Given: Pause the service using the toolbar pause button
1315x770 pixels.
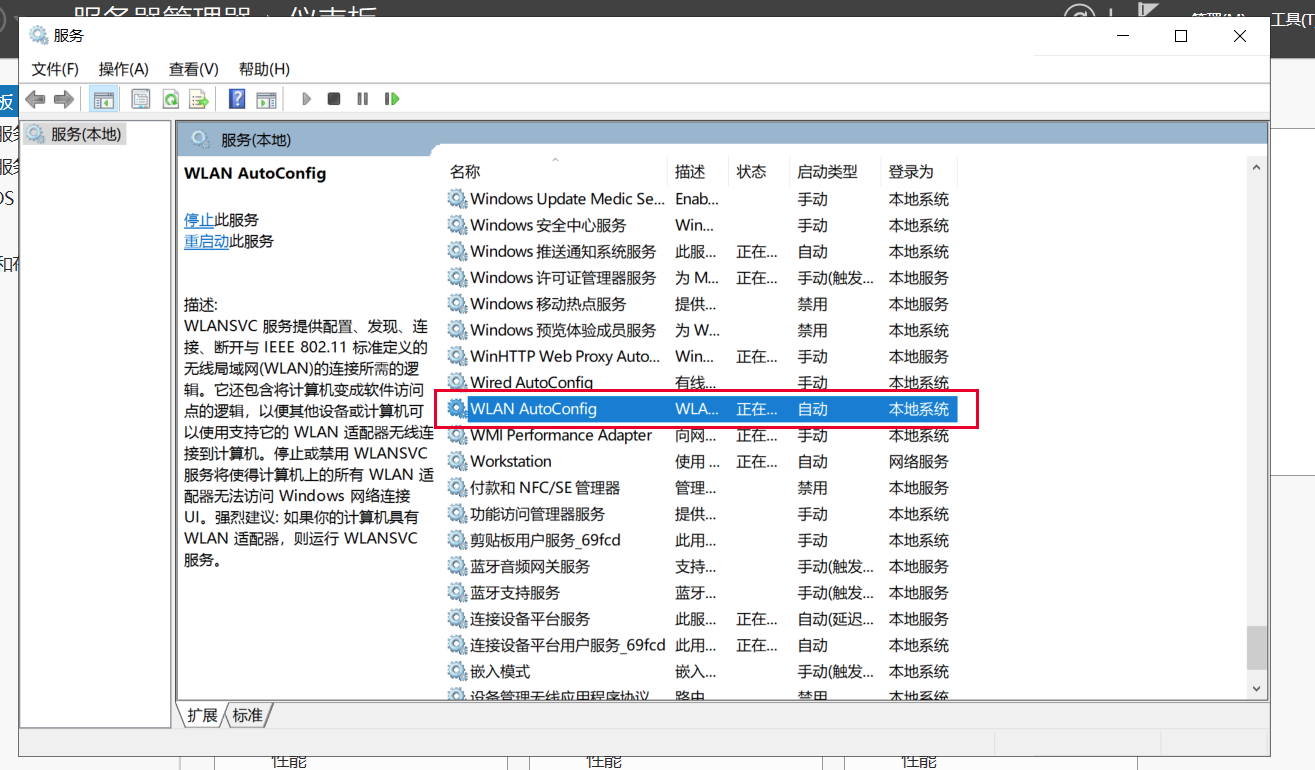Looking at the screenshot, I should (363, 99).
